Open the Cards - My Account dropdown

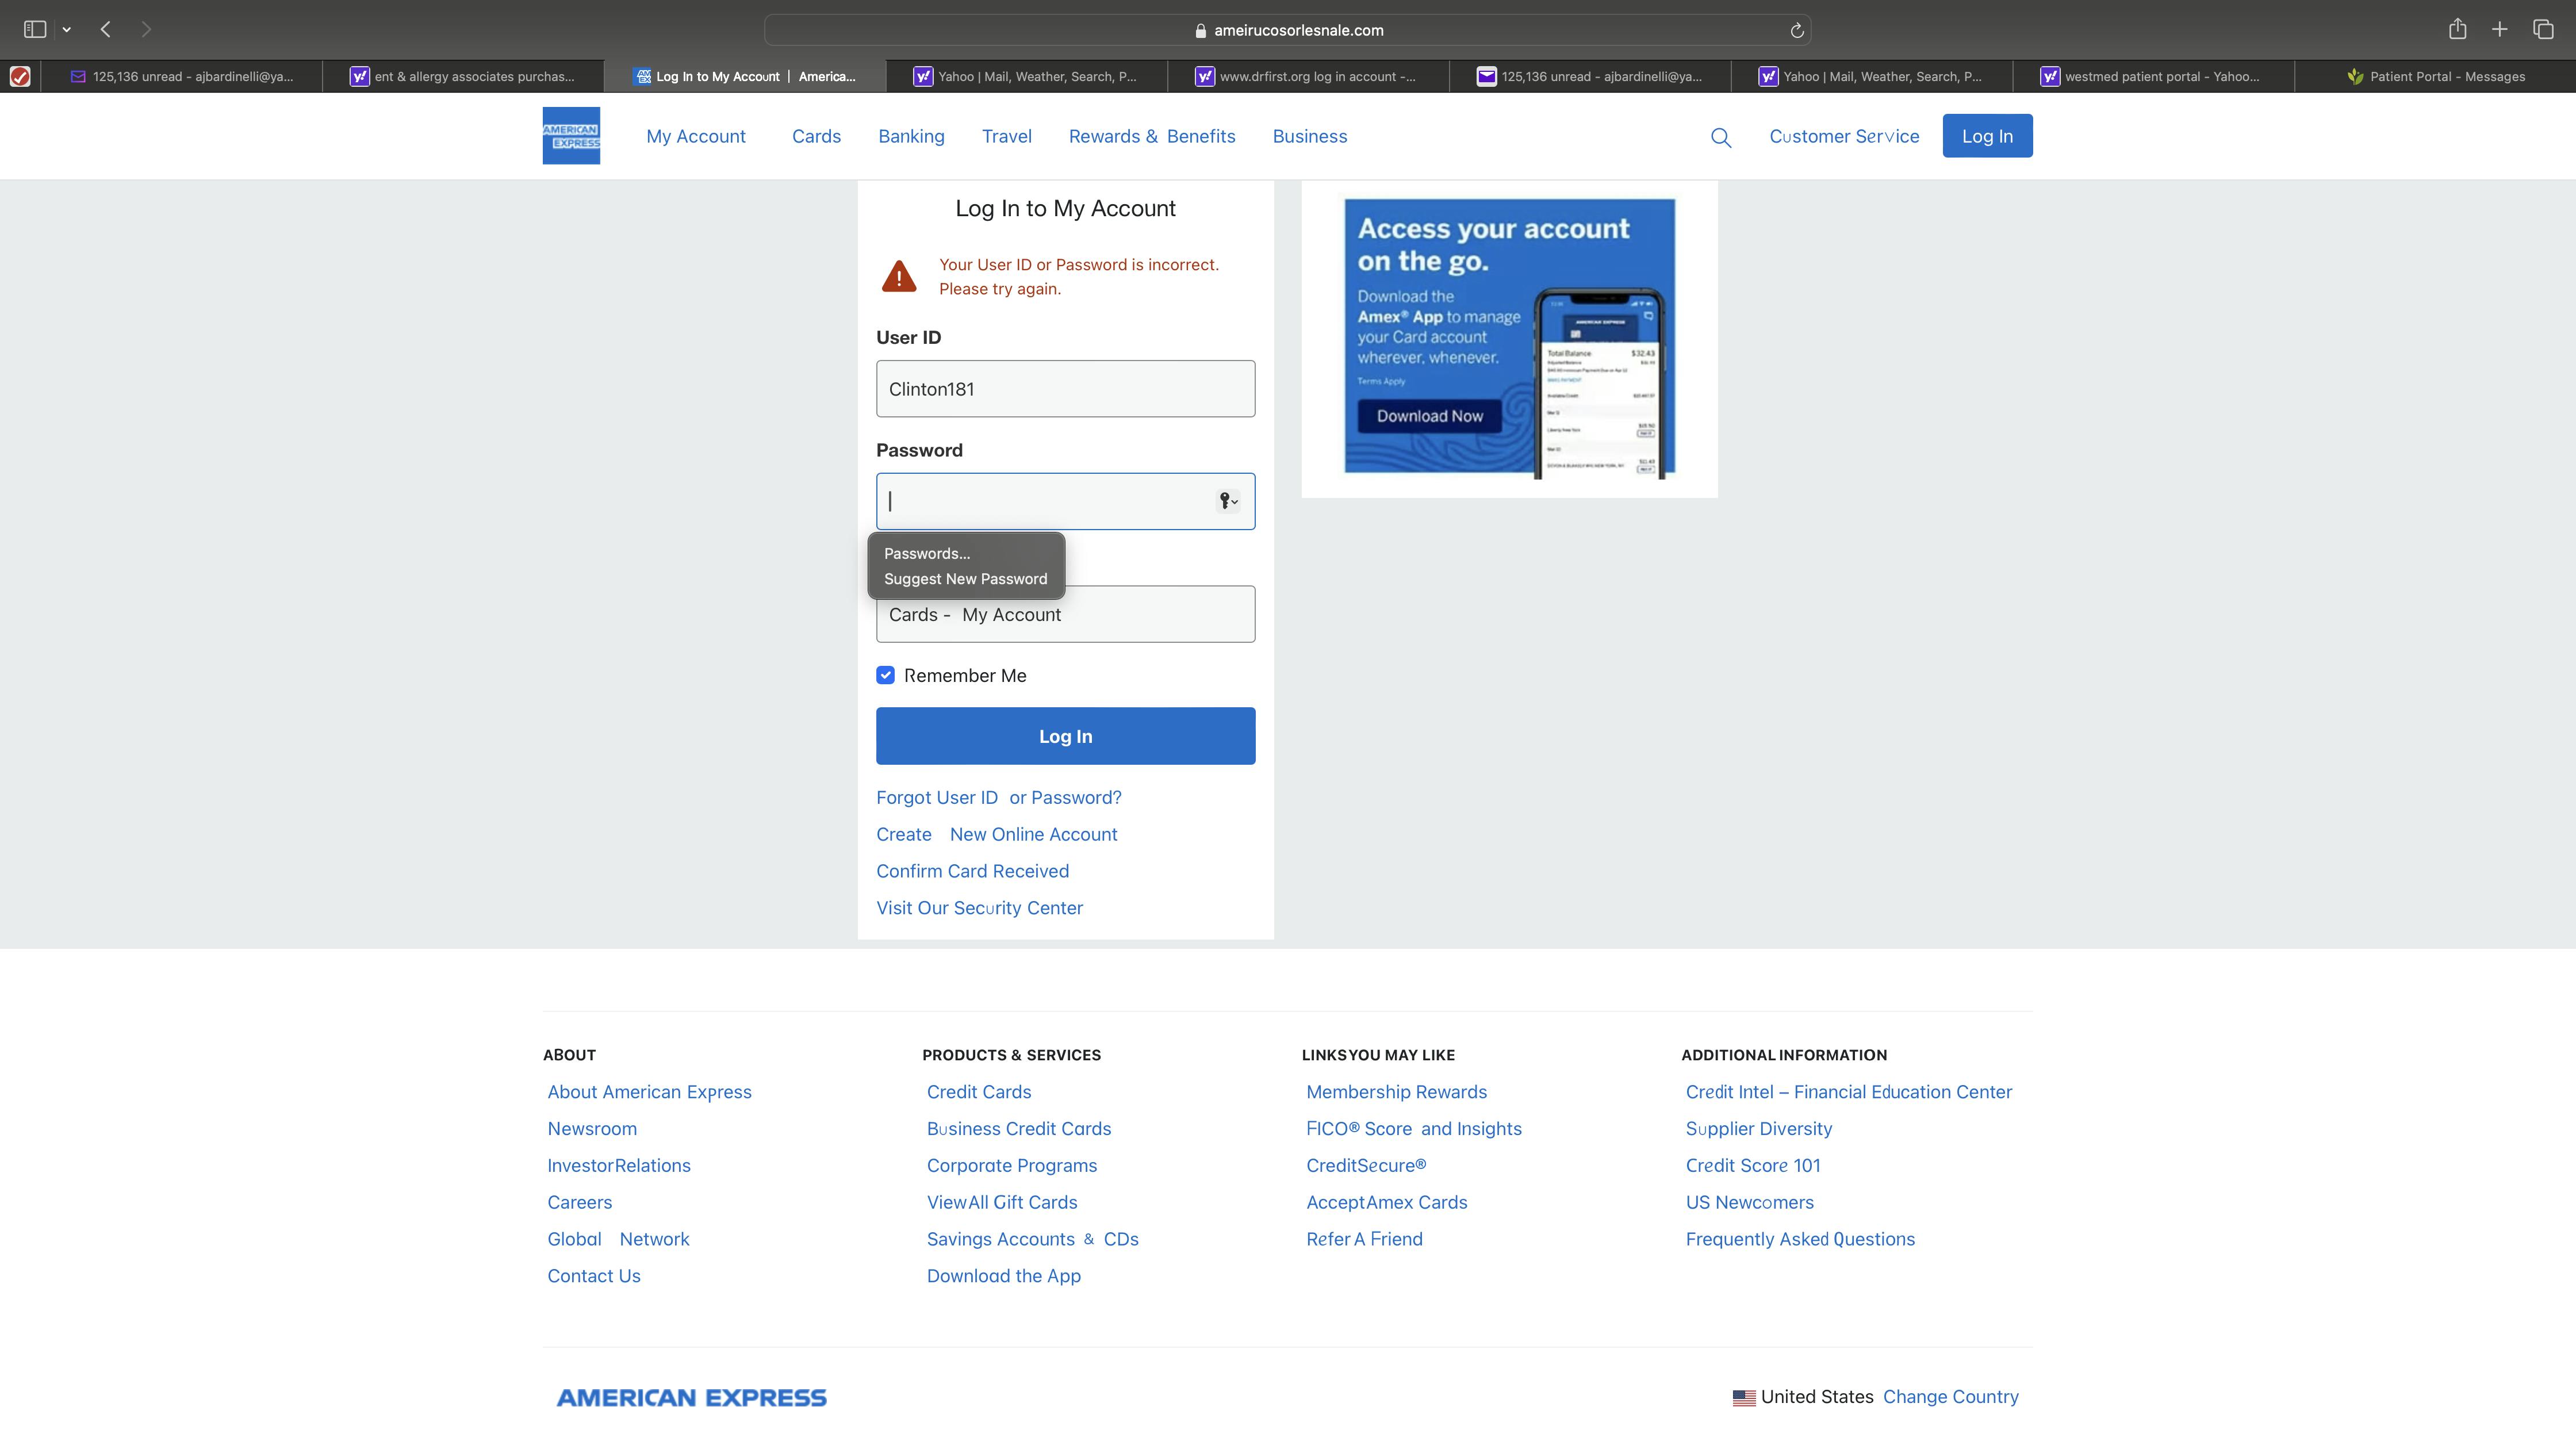pyautogui.click(x=1065, y=614)
